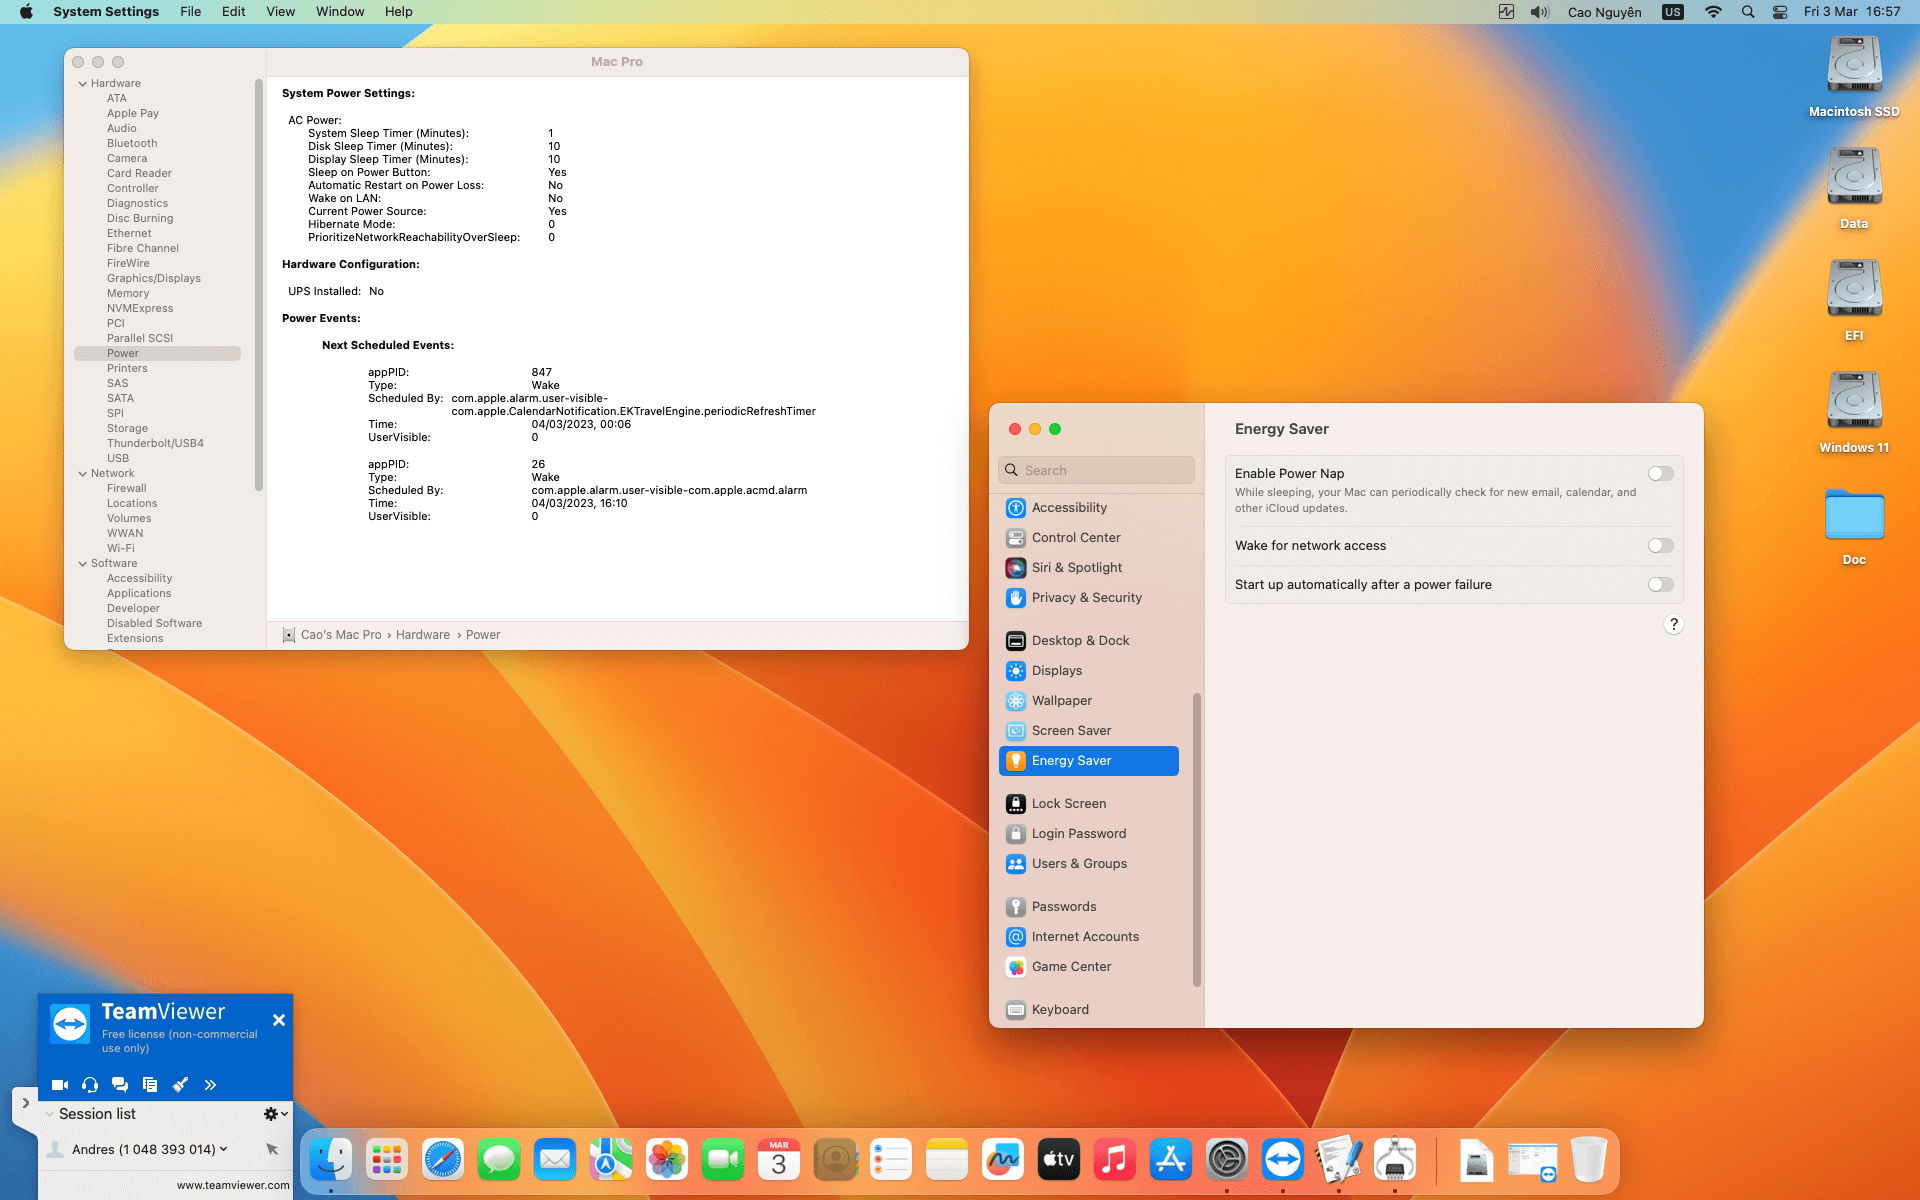1920x1200 pixels.
Task: Click the TeamViewer file transfer icon
Action: point(150,1084)
